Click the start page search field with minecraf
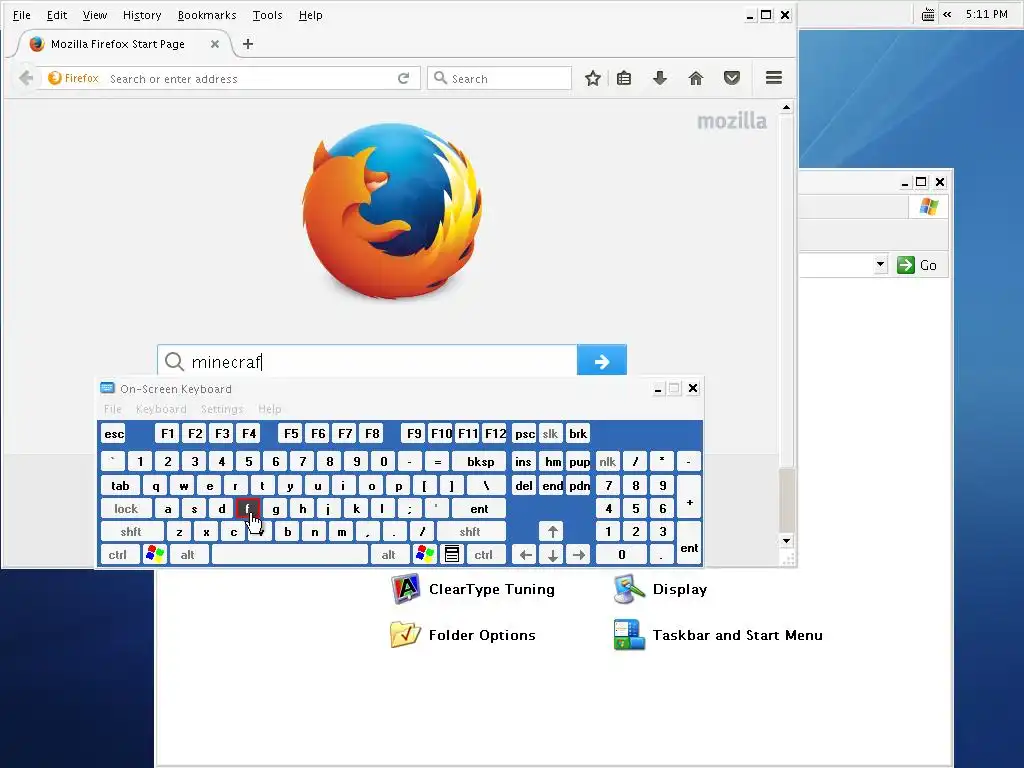 [x=367, y=360]
